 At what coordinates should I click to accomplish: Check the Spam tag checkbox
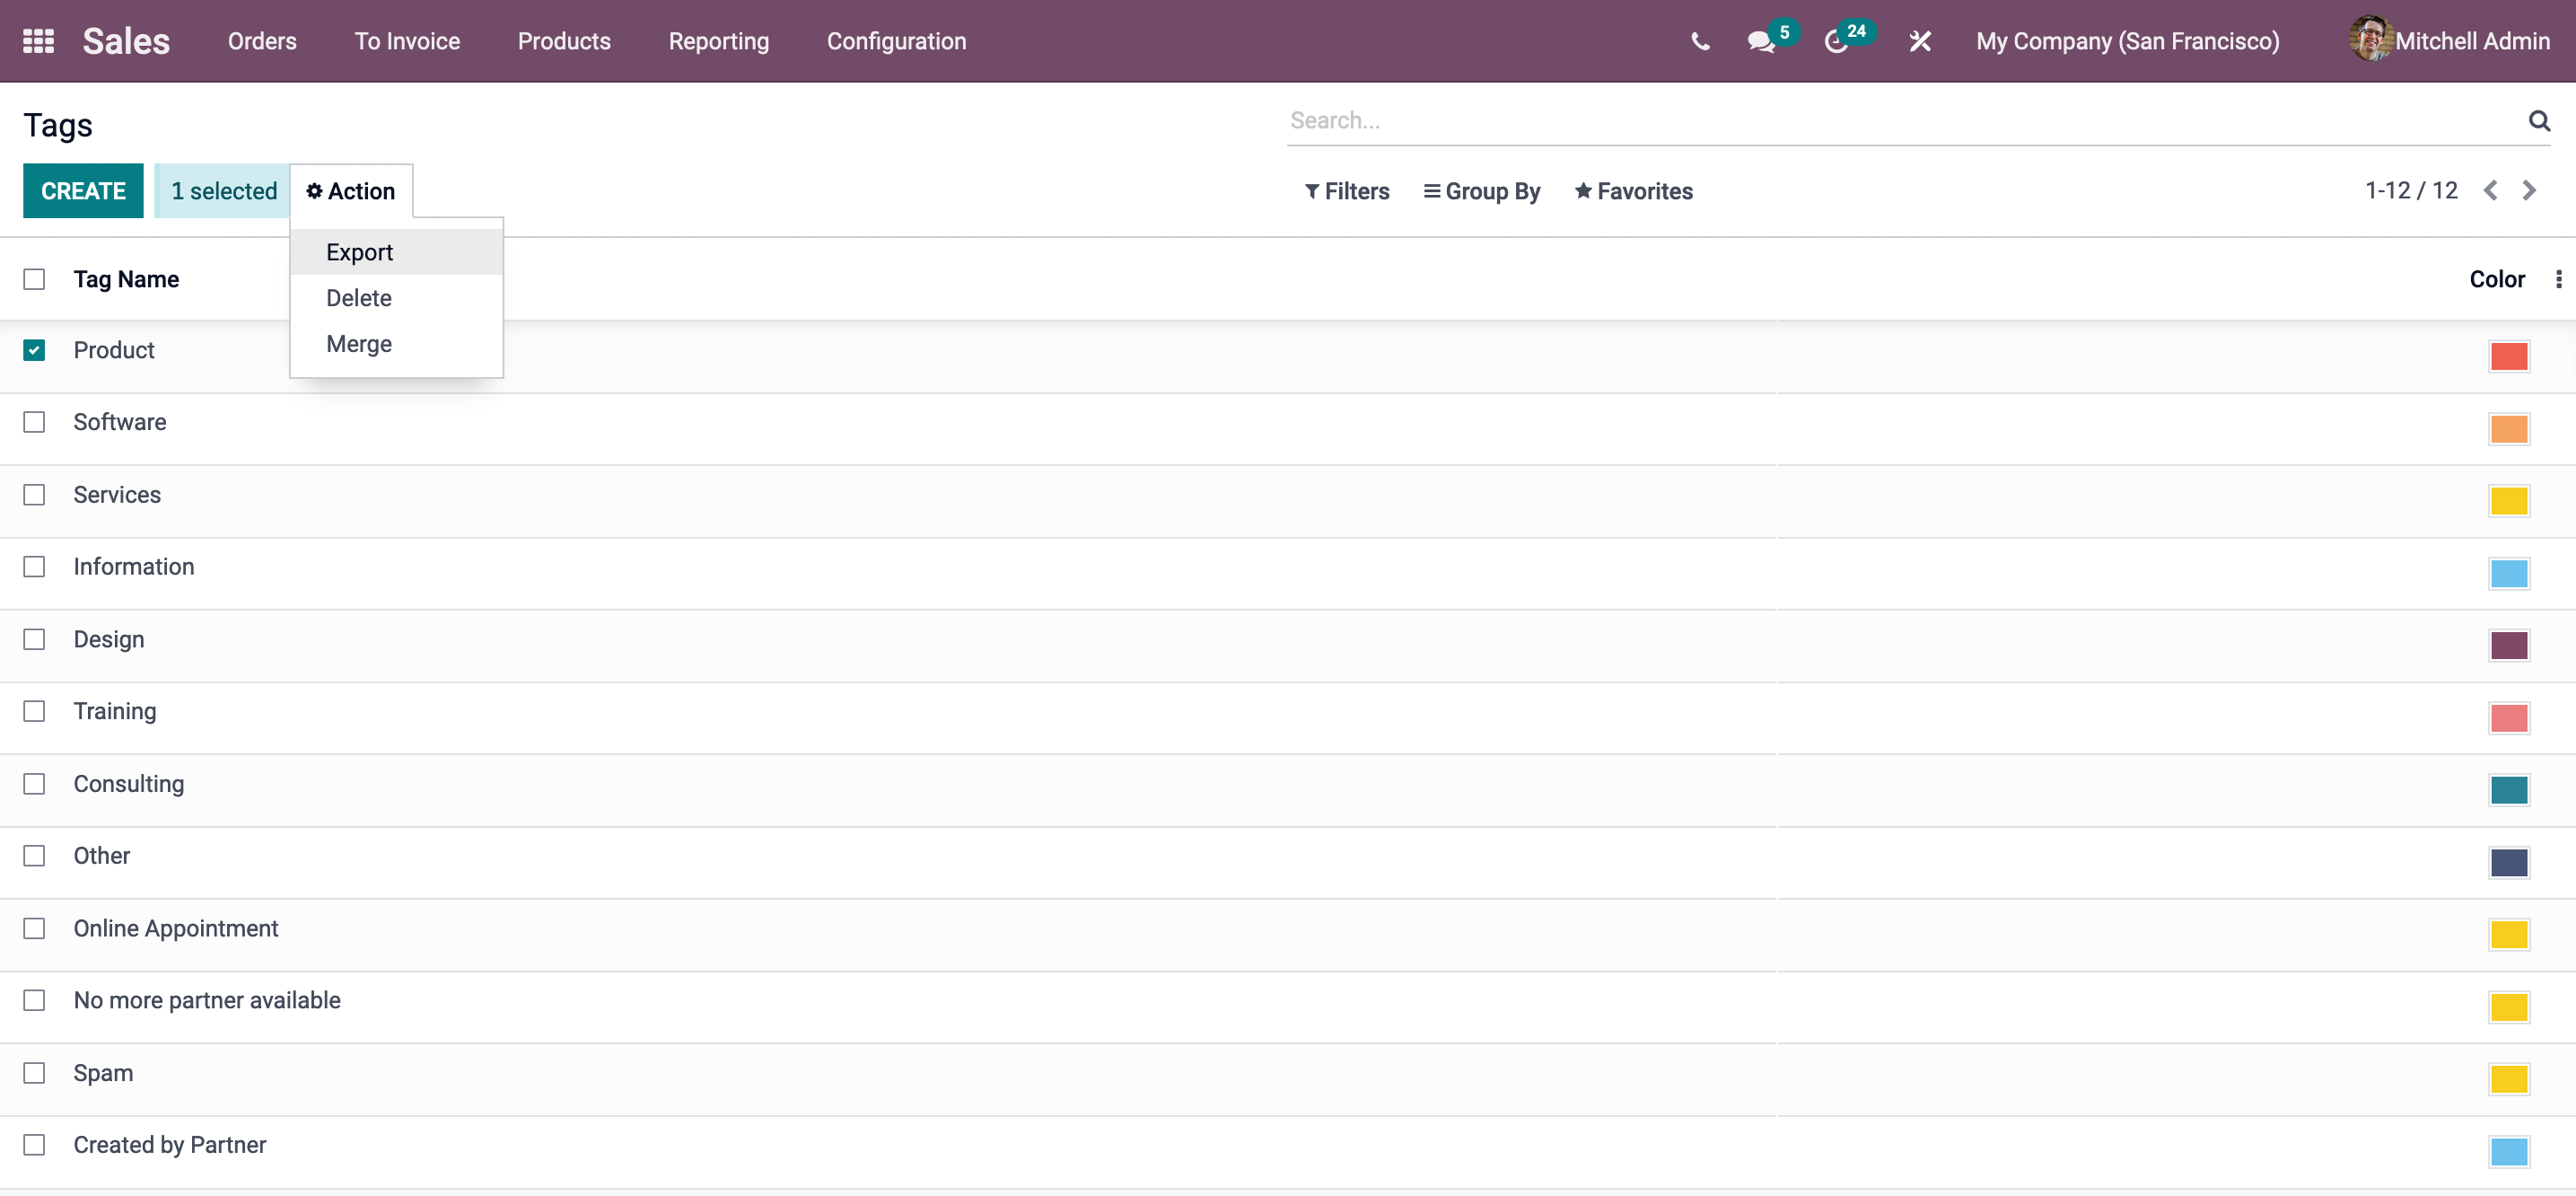pyautogui.click(x=34, y=1073)
